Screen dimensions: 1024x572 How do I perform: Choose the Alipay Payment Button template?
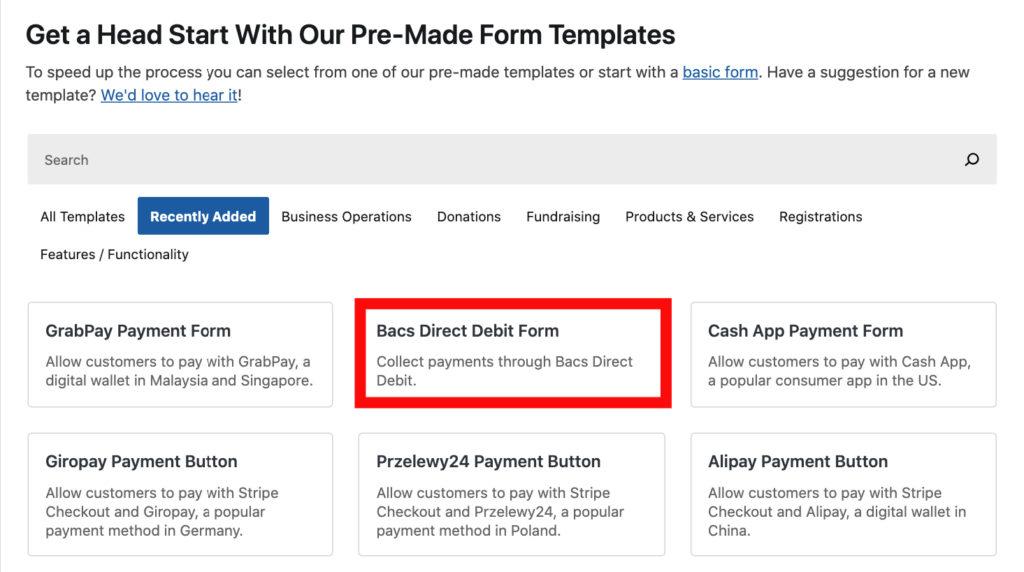pos(843,494)
